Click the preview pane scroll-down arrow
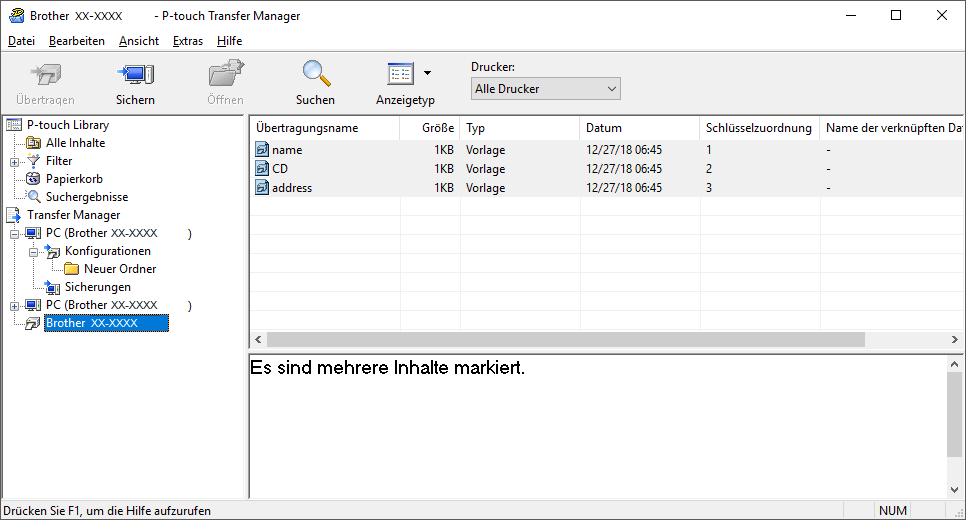 (954, 490)
